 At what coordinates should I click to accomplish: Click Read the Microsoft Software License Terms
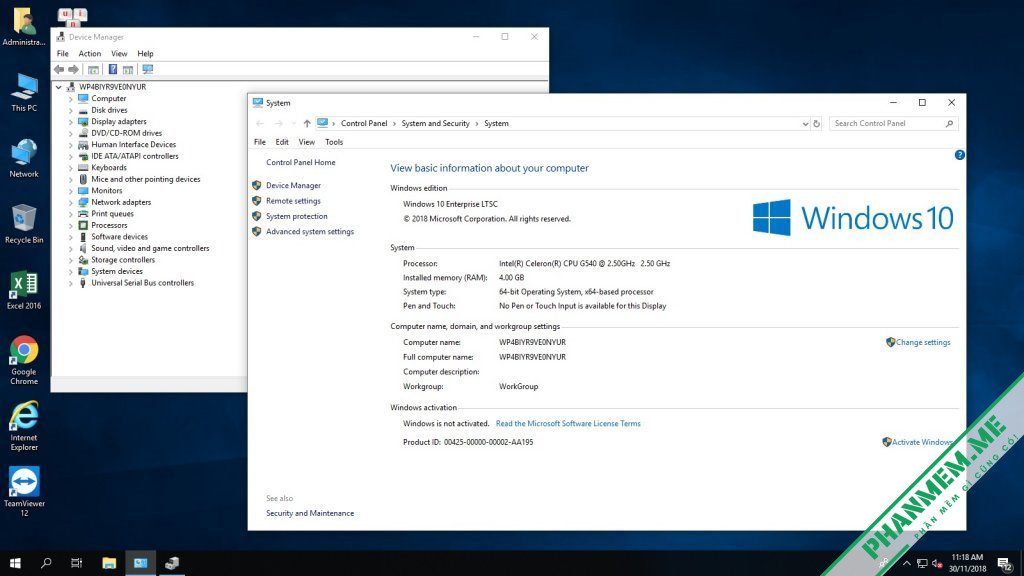[568, 424]
